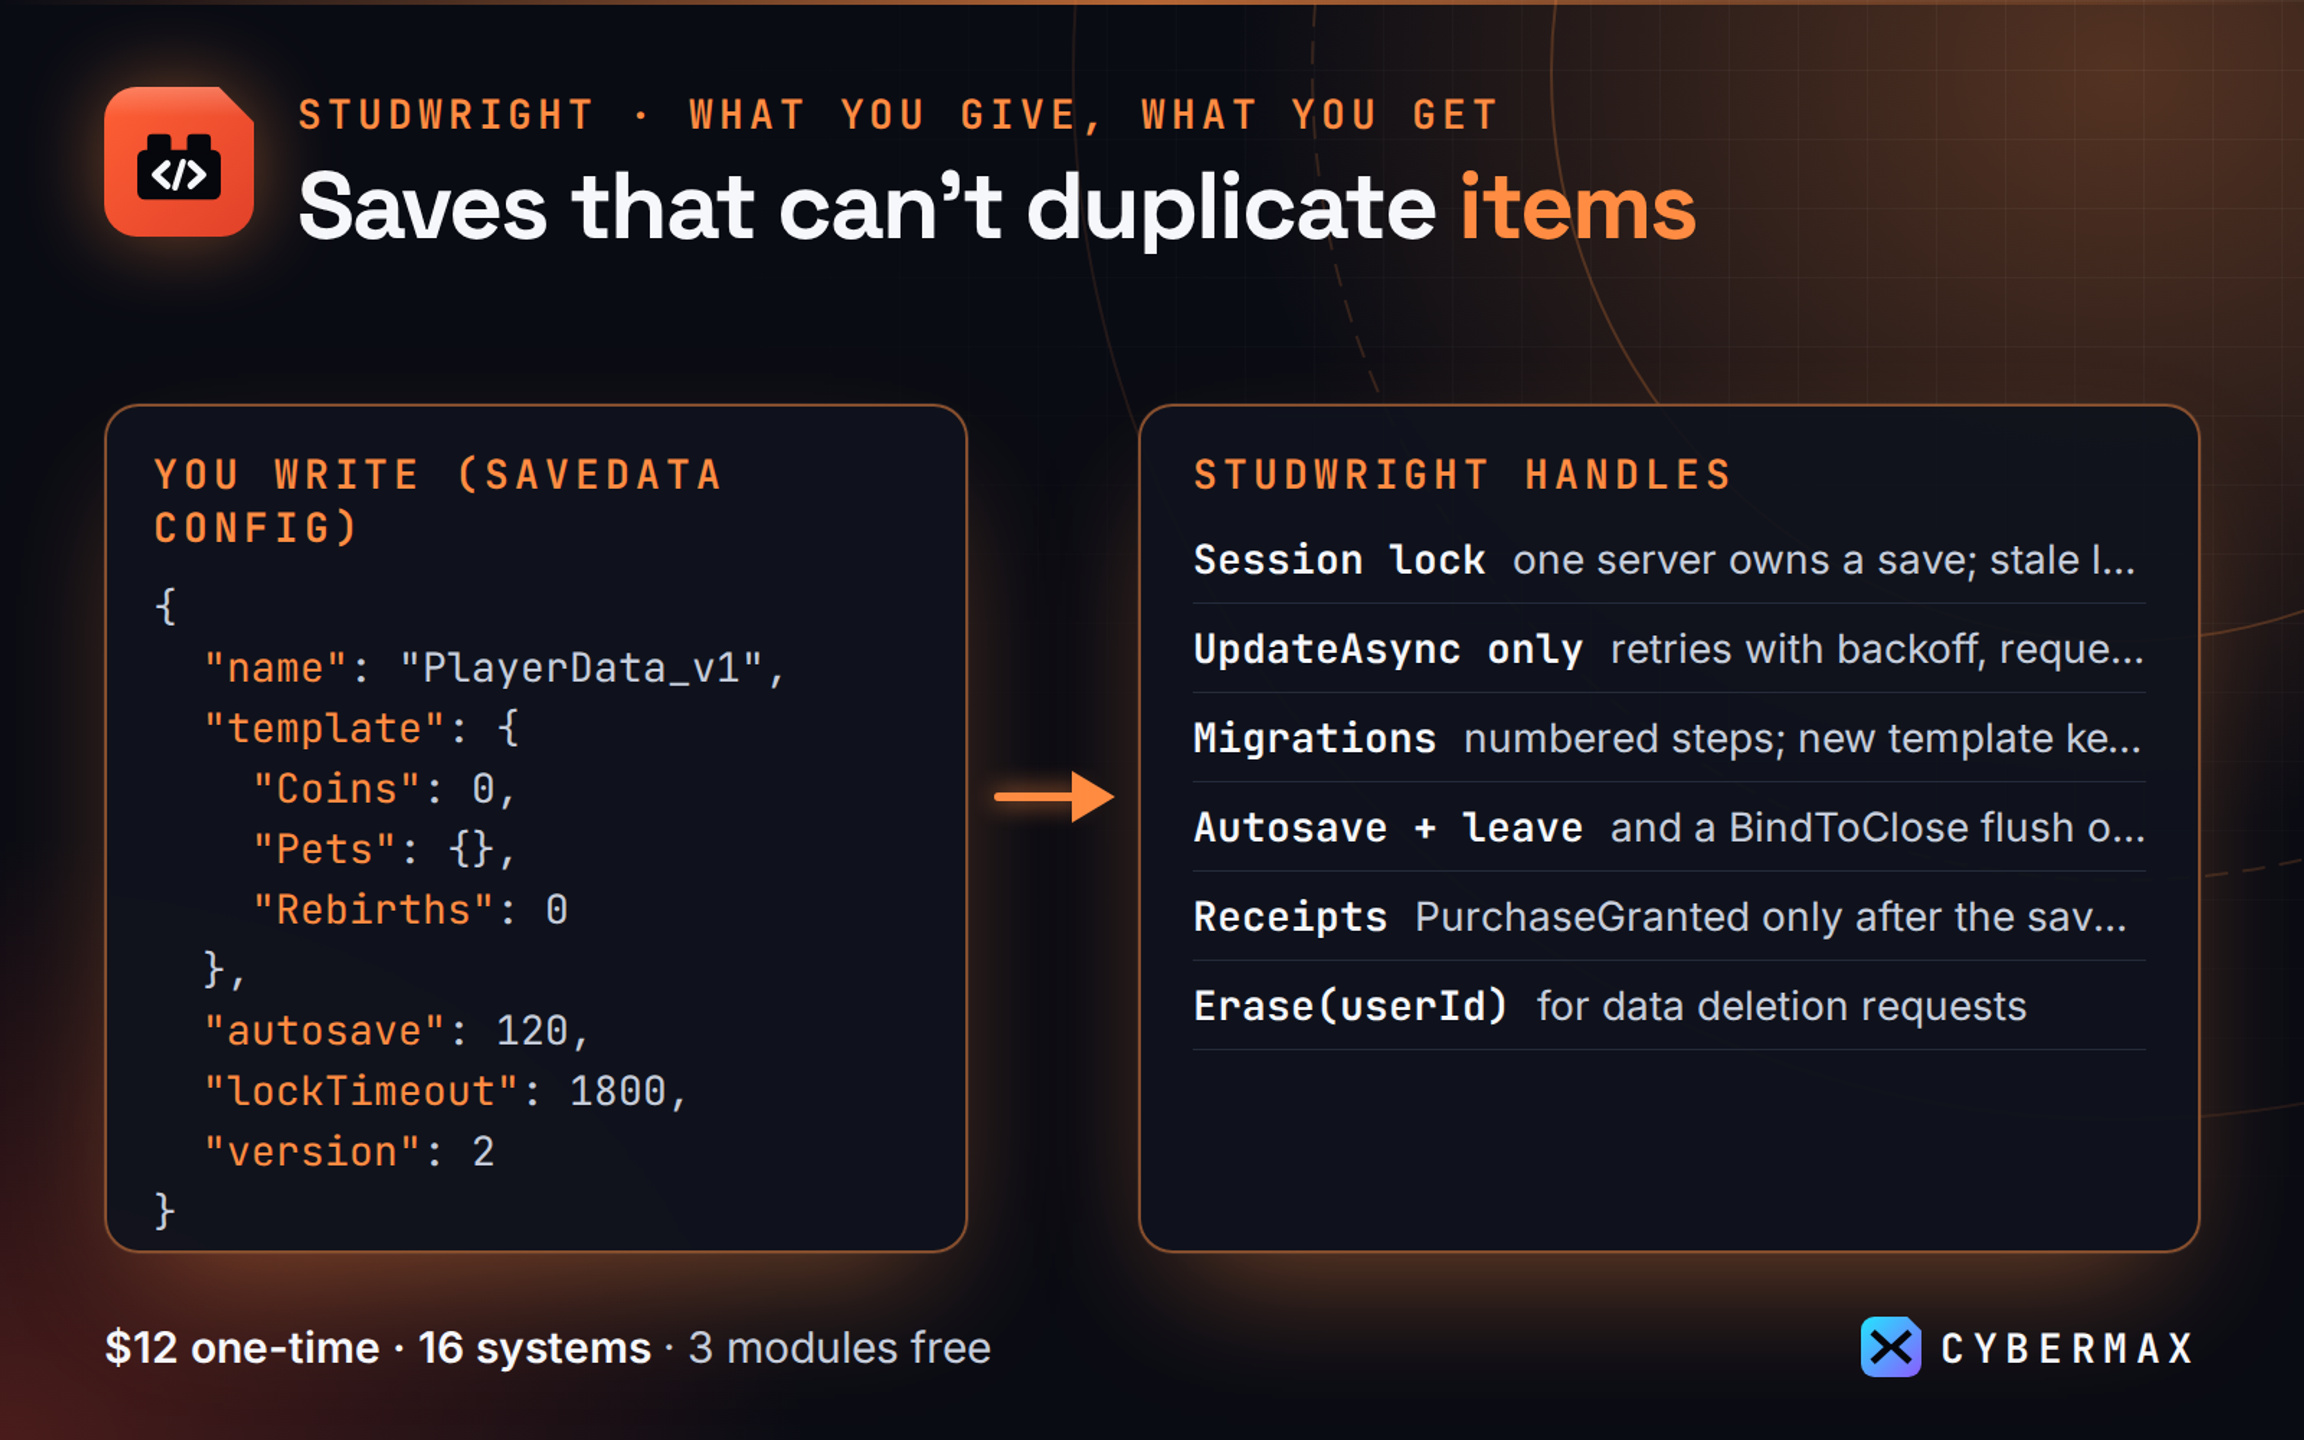Screen dimensions: 2304x1440
Task: Click the '"Coins": 0,' line
Action: (x=385, y=789)
